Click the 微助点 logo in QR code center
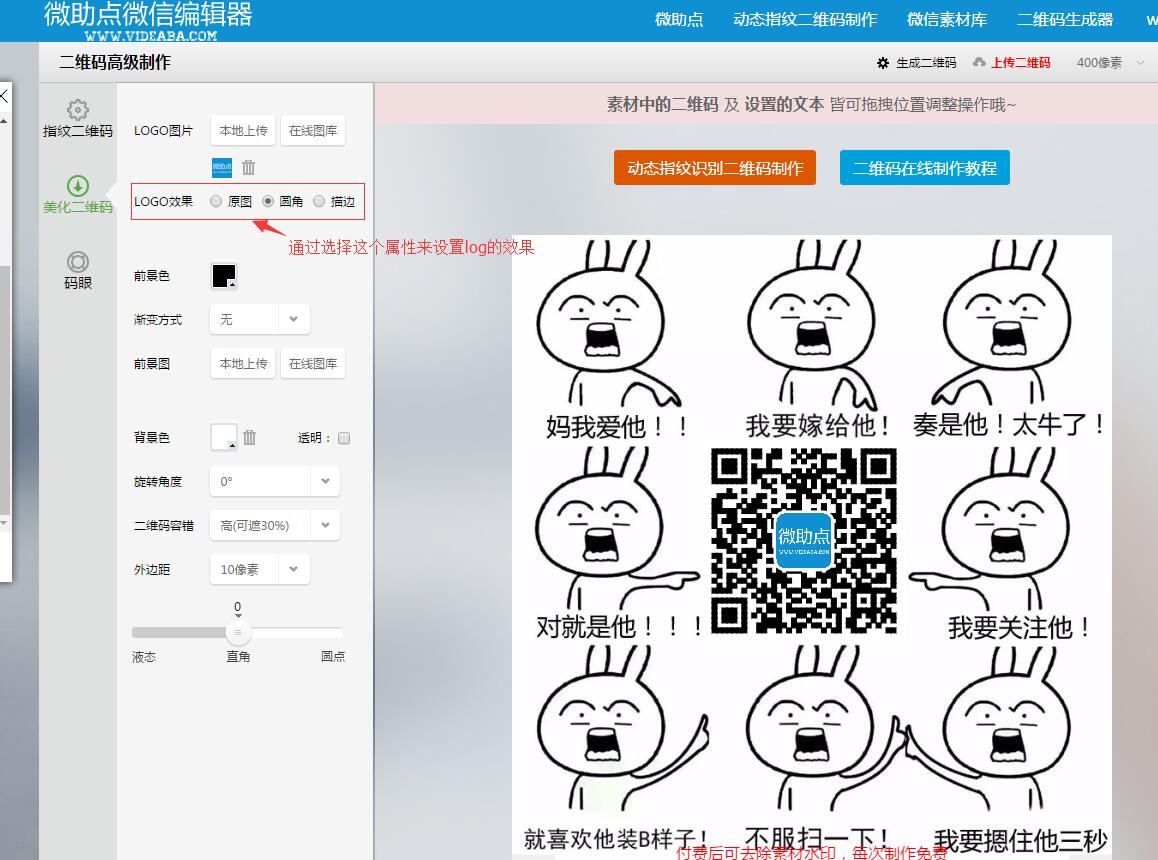 click(x=804, y=541)
